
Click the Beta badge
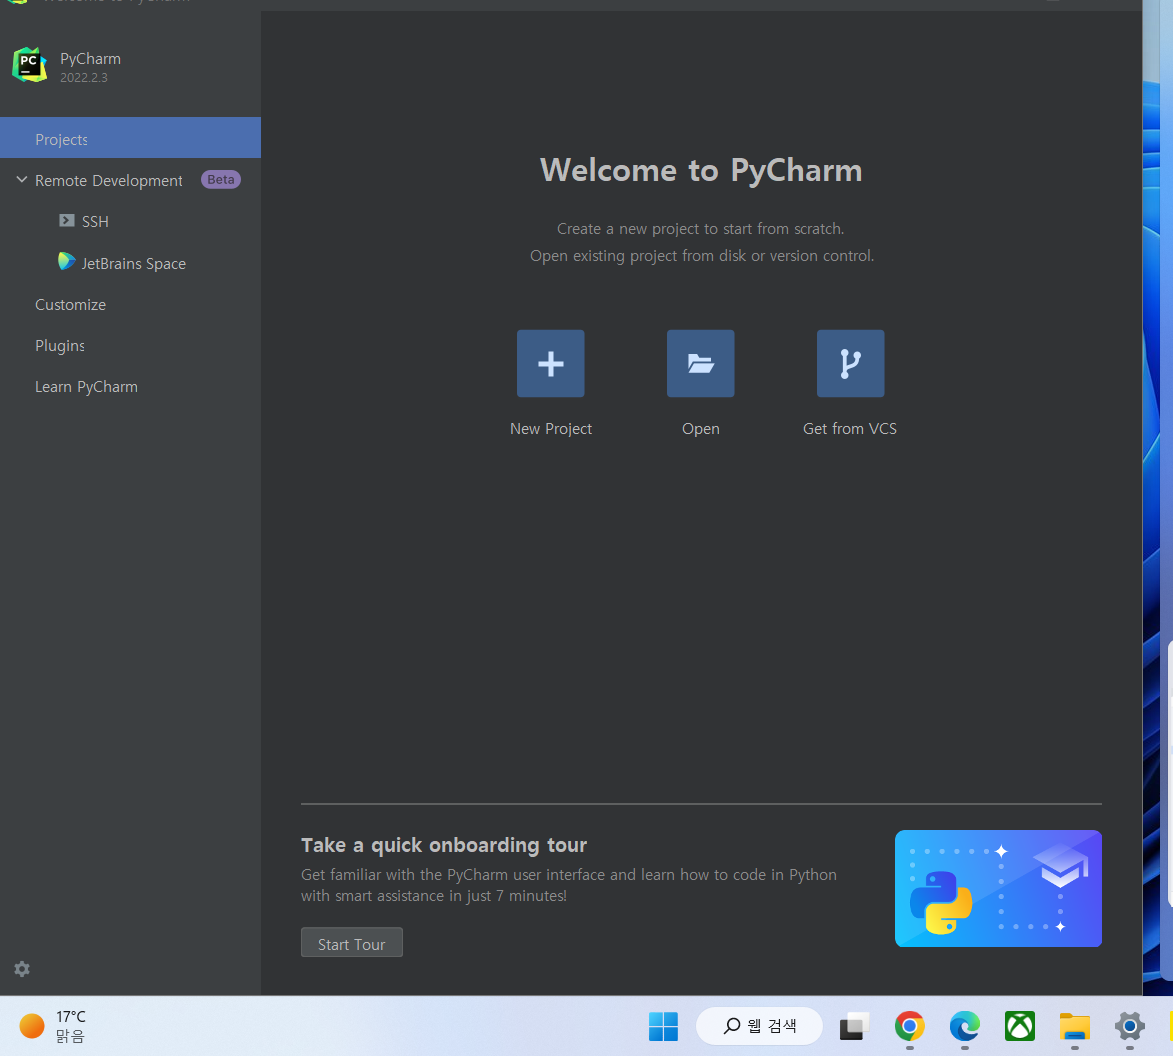221,179
